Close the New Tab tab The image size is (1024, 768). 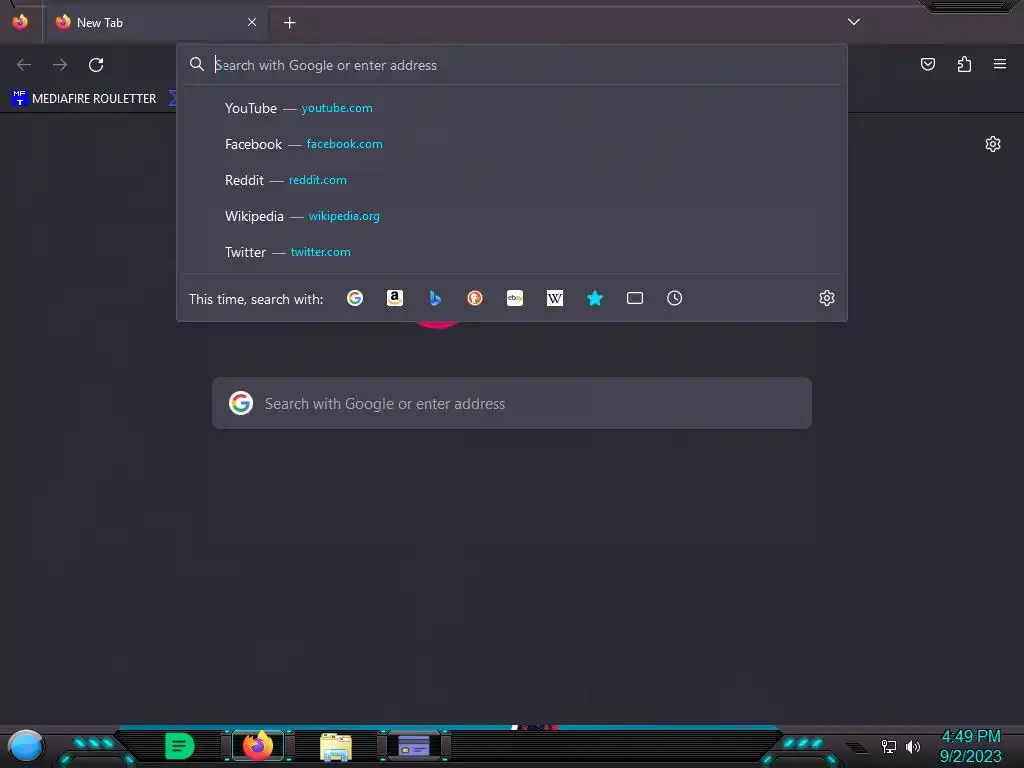tap(252, 22)
